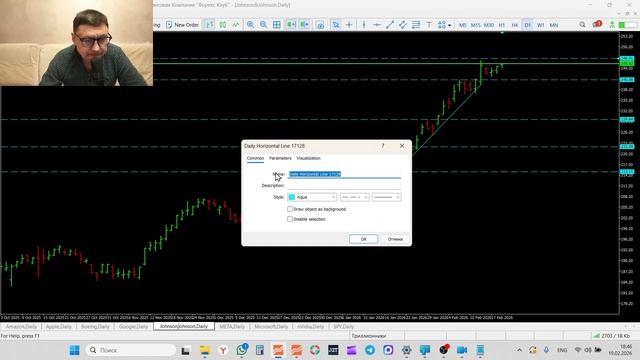The height and width of the screenshot is (360, 640).
Task: Open the Visualization tab in dialog
Action: pos(308,158)
